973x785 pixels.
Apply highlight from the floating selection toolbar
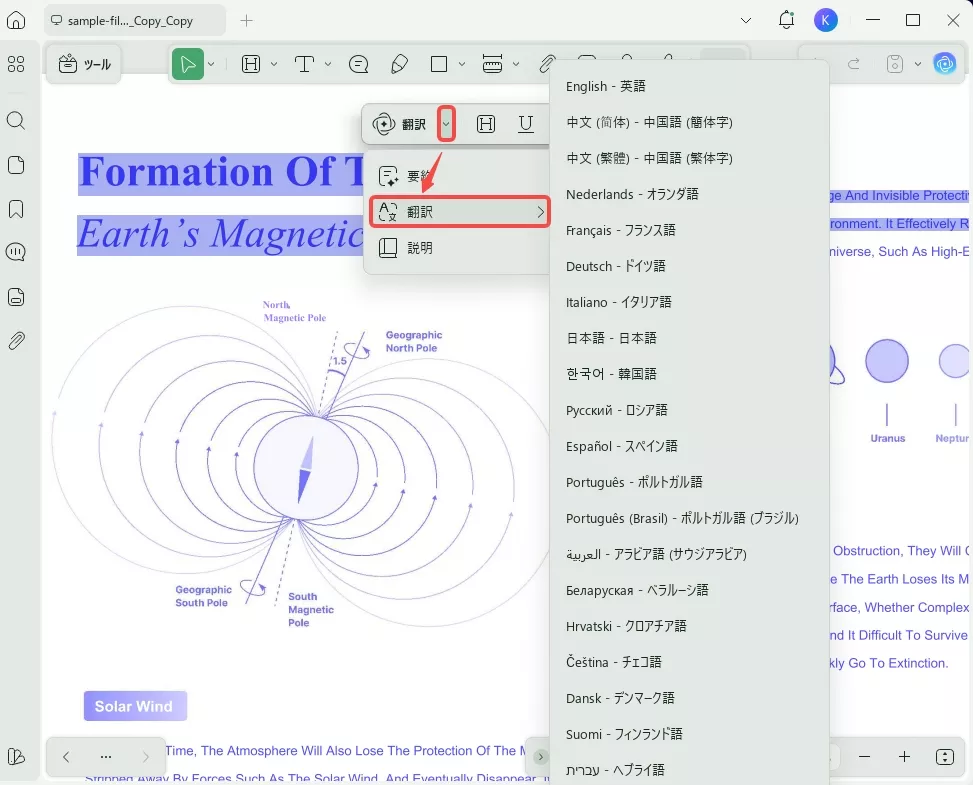[486, 124]
